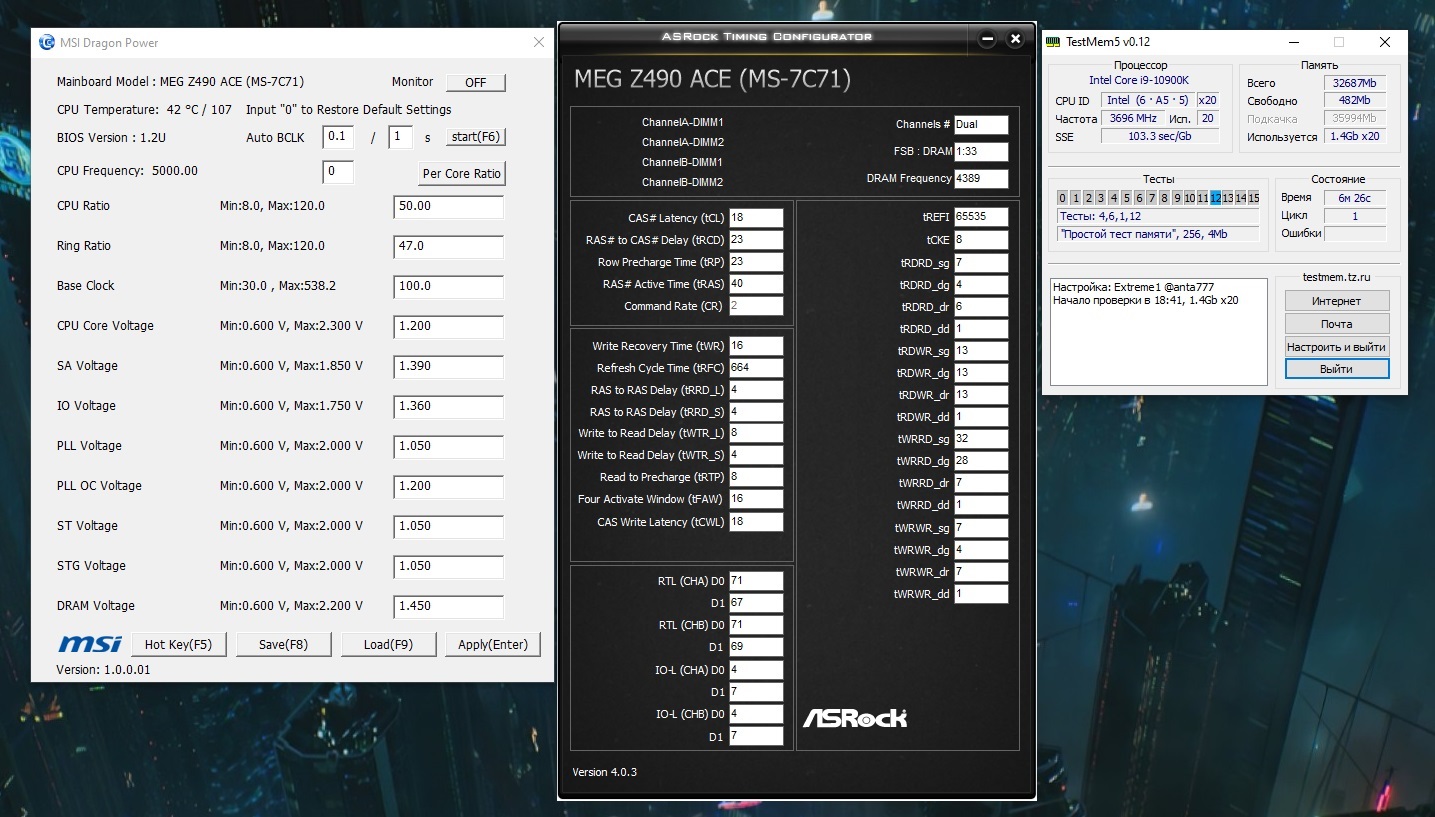Click the Save(F8) button
1435x817 pixels.
pos(283,644)
